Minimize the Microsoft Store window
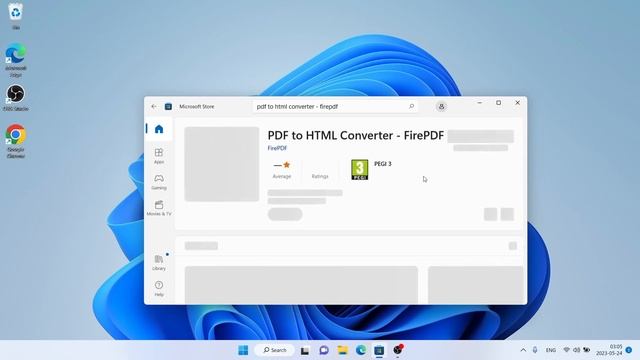Screen dimensions: 640x360 click(480, 103)
